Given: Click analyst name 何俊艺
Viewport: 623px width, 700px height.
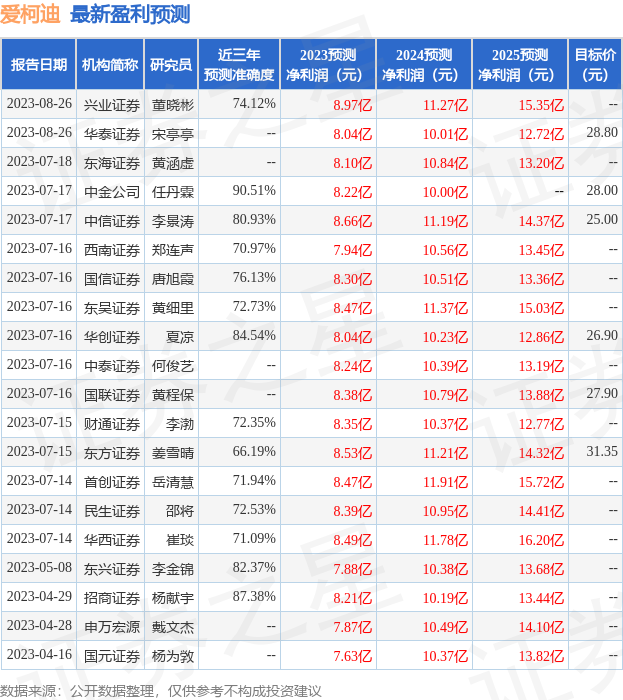Looking at the screenshot, I should point(173,366).
